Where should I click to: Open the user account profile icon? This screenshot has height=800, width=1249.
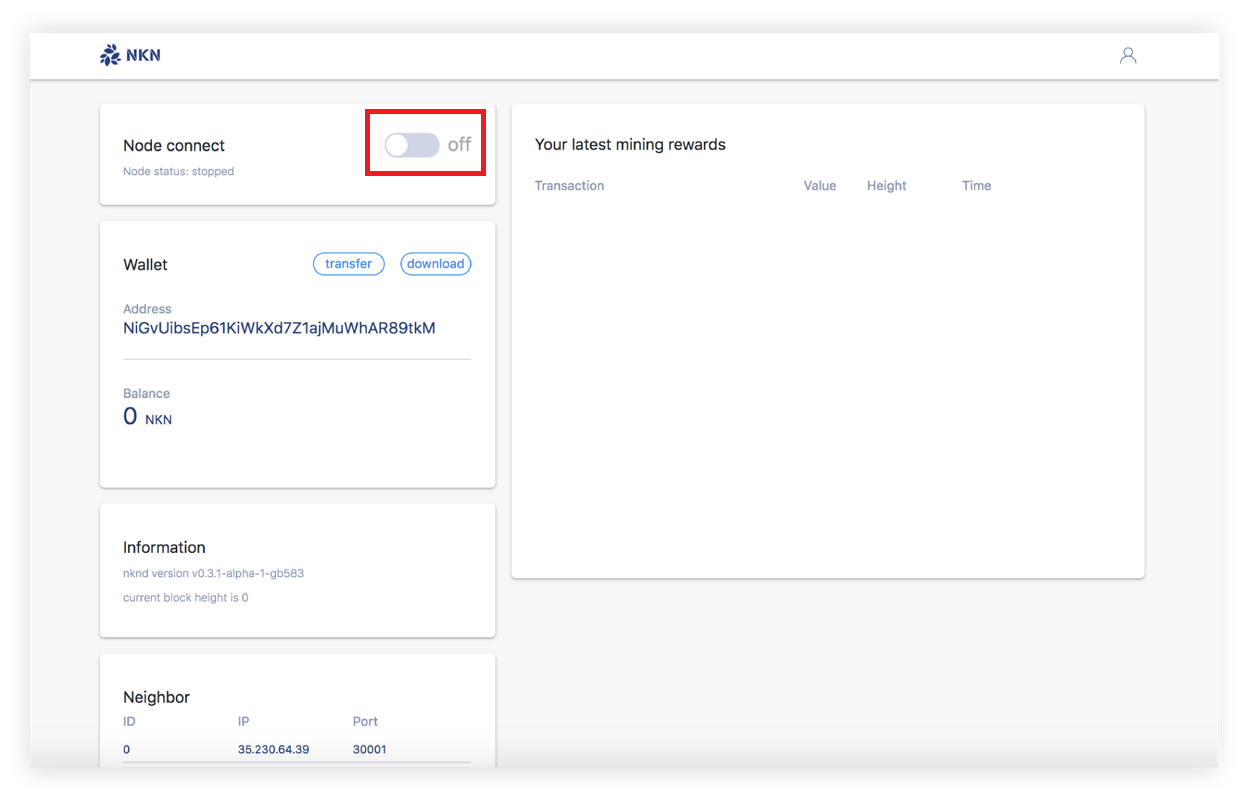(x=1128, y=56)
